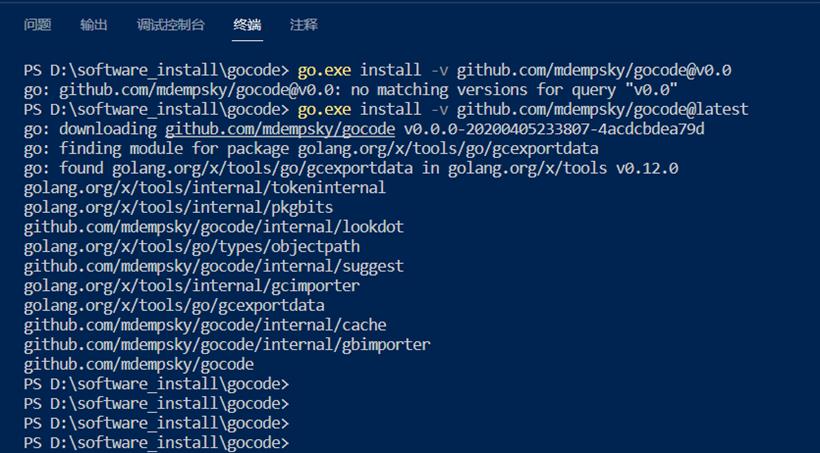This screenshot has width=820, height=453.
Task: Open the 问题 tab
Action: [x=37, y=25]
